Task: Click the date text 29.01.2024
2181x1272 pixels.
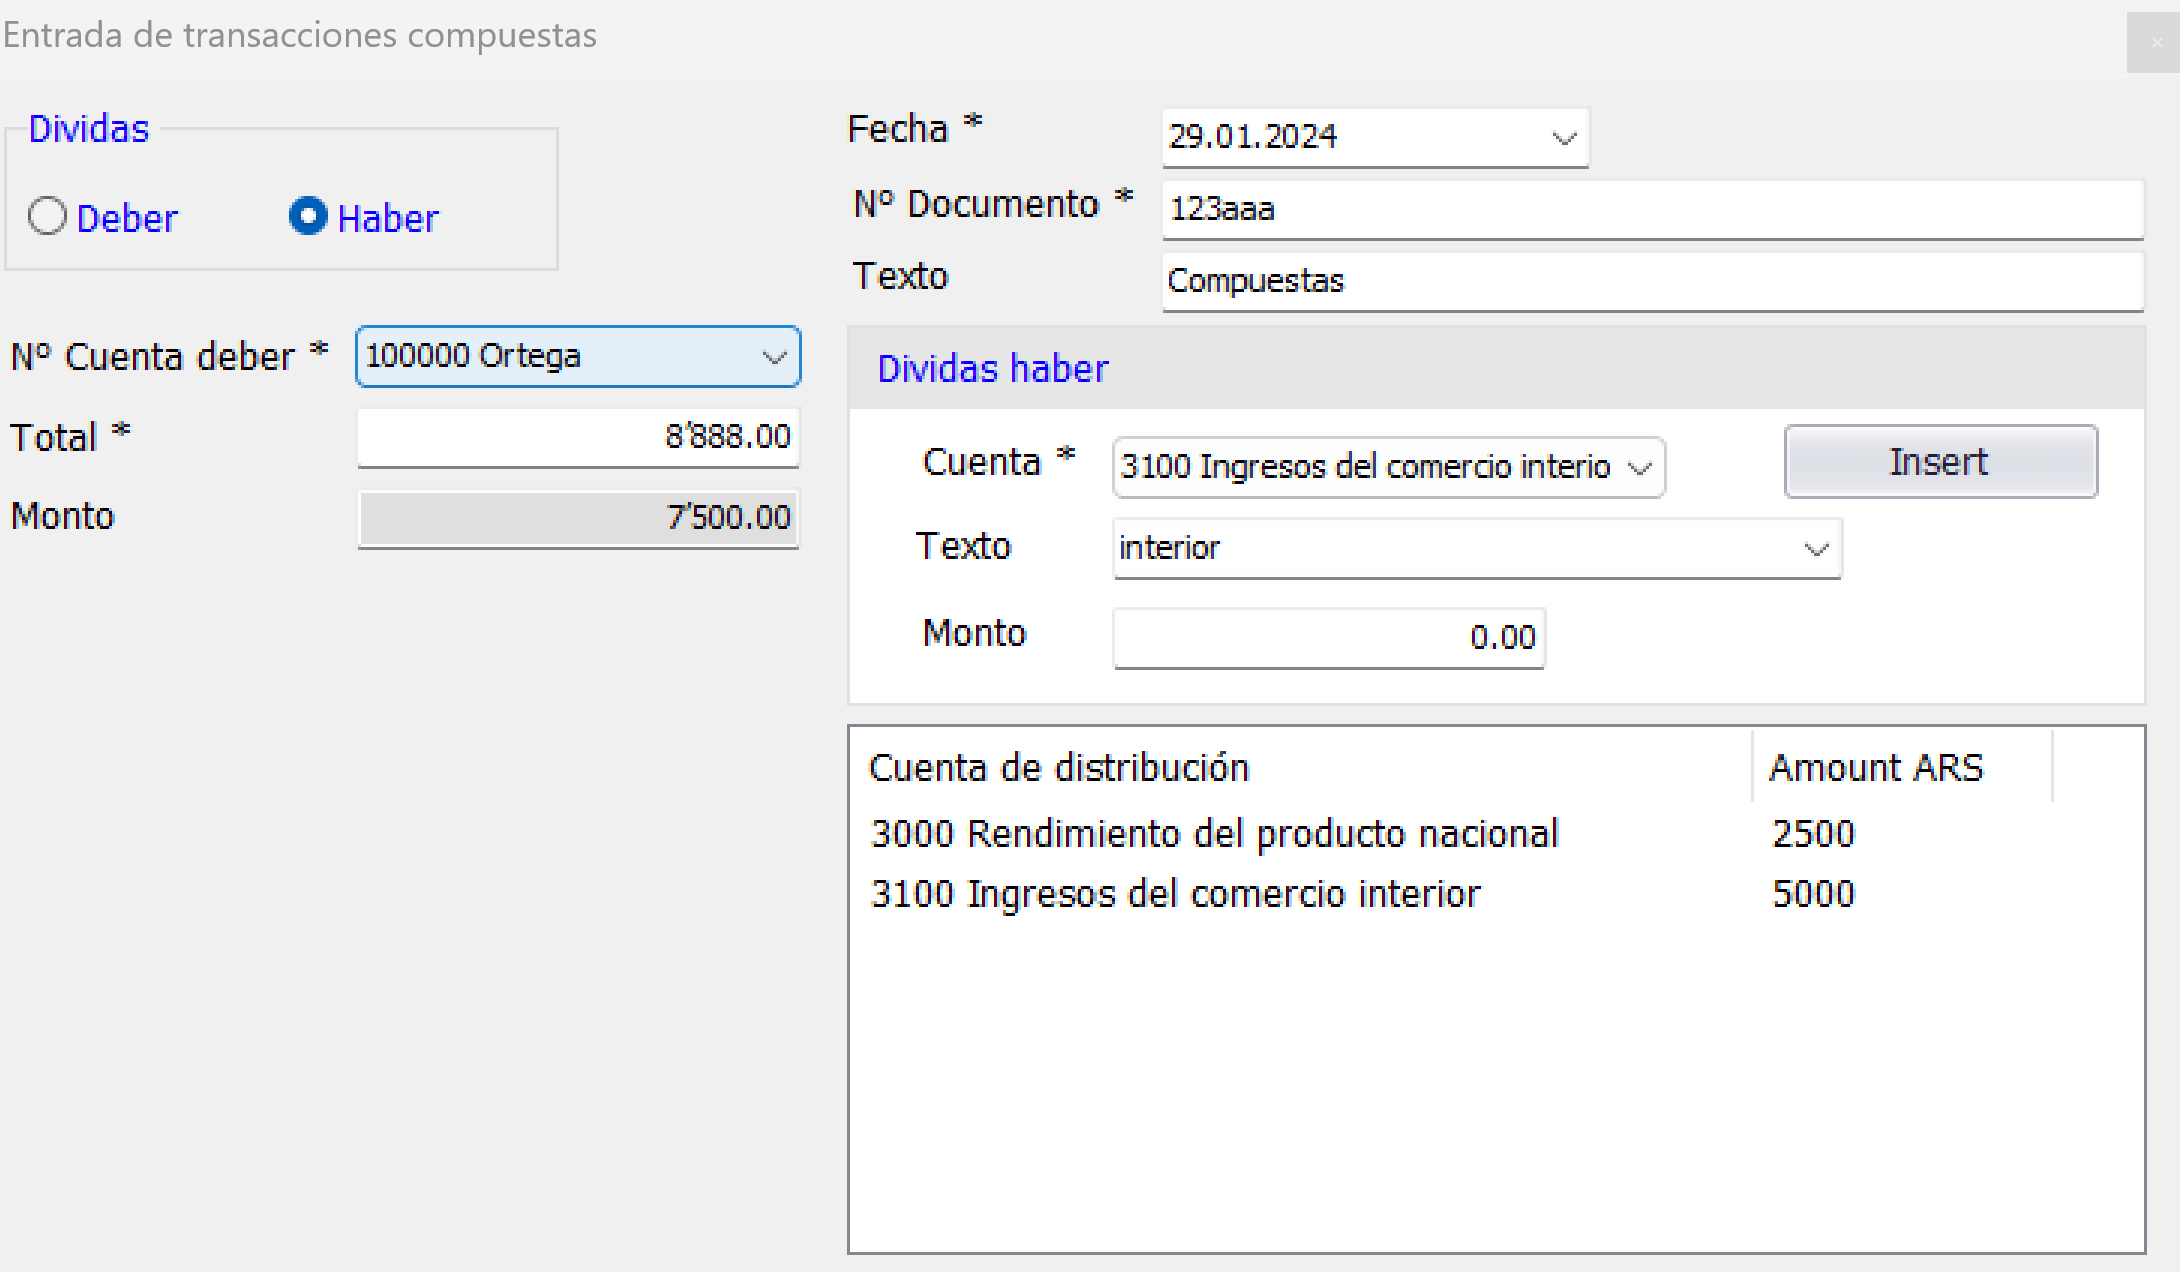Action: coord(1252,137)
